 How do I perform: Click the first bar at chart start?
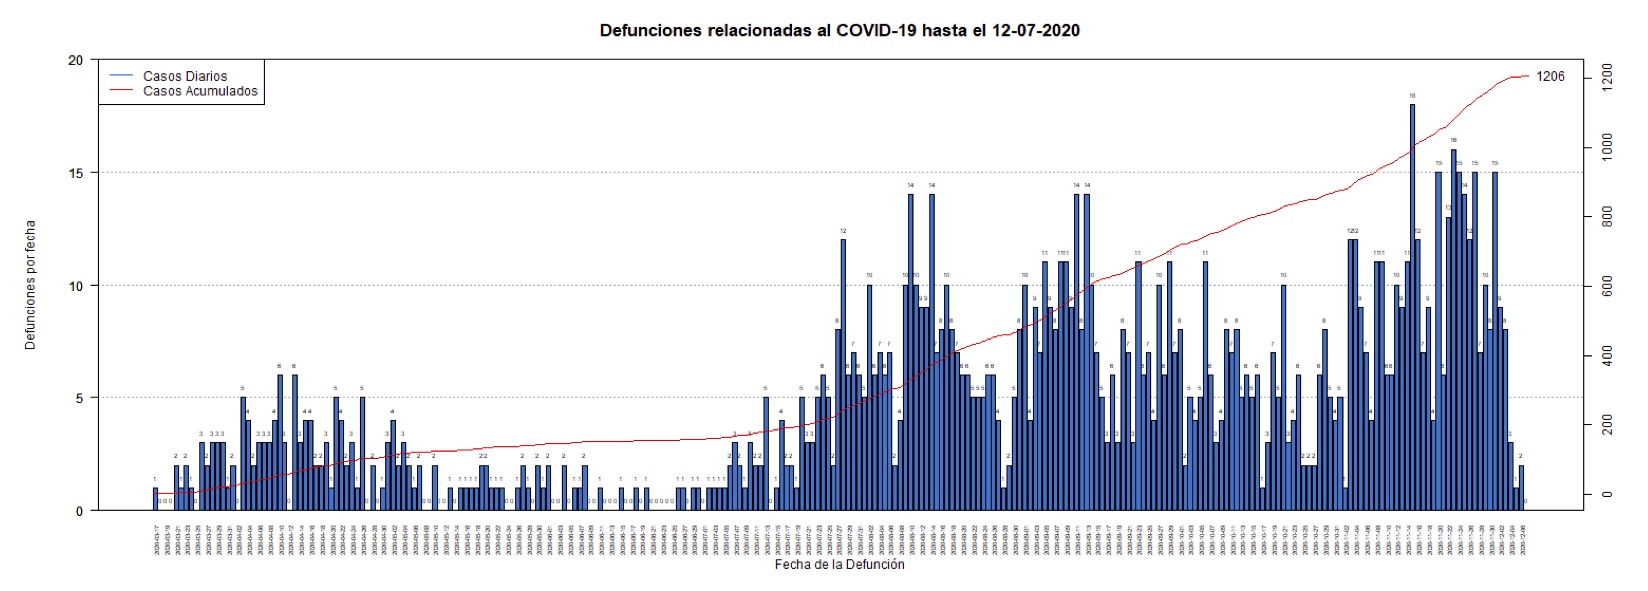(x=155, y=499)
